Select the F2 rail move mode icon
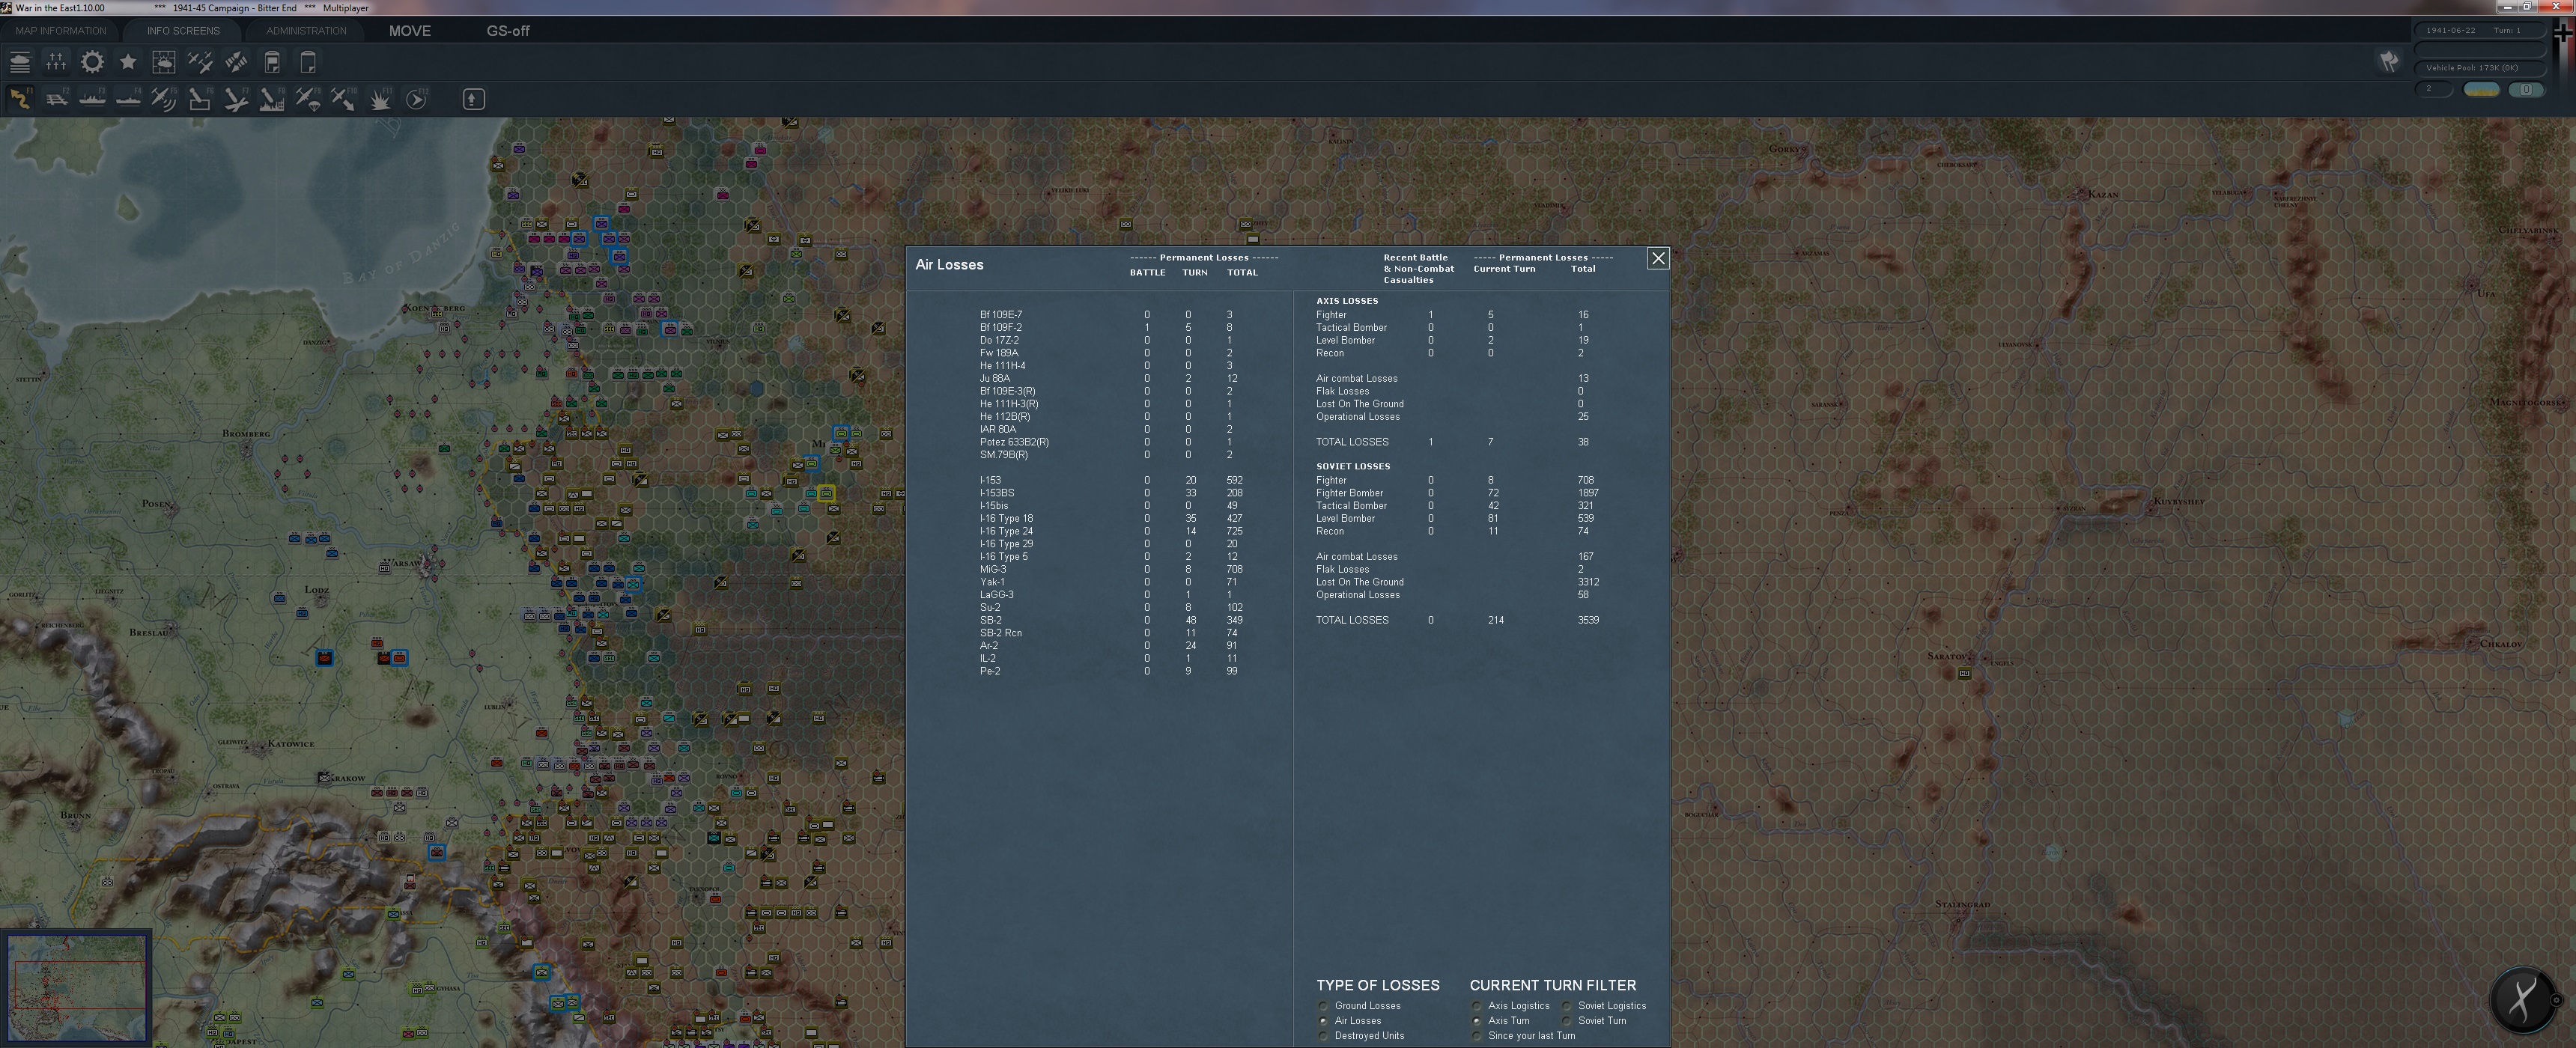The width and height of the screenshot is (2576, 1048). click(56, 99)
